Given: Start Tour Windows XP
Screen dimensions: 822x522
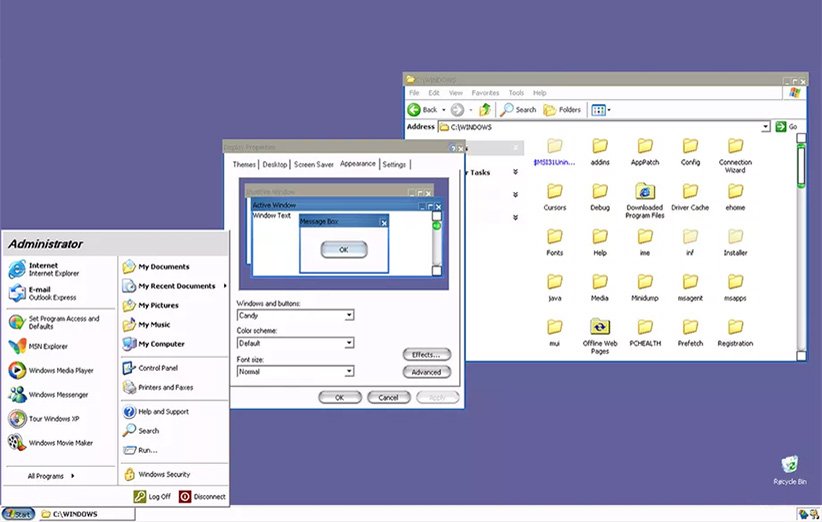Looking at the screenshot, I should click(x=44, y=418).
